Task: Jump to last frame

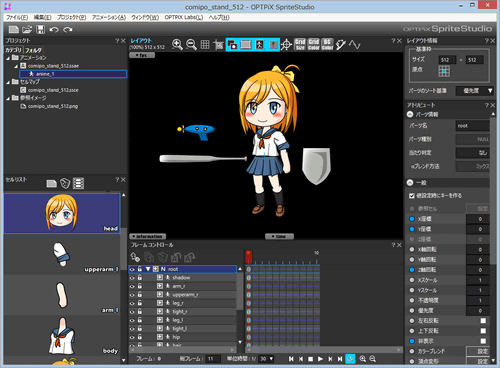Action: (x=340, y=359)
